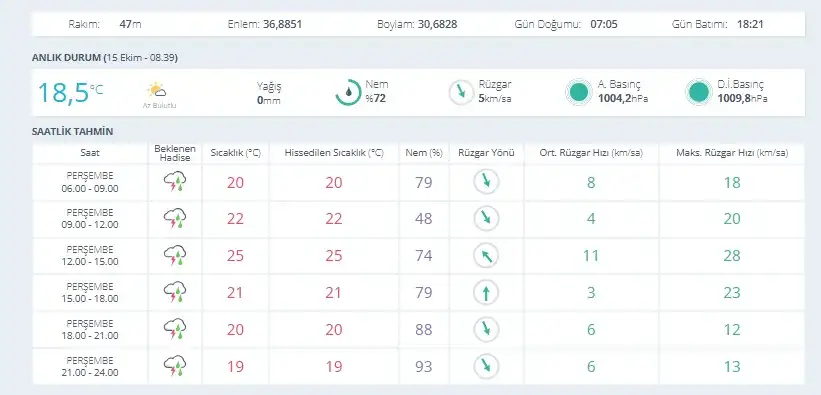Click the current temperature 18,5°C

tap(70, 93)
